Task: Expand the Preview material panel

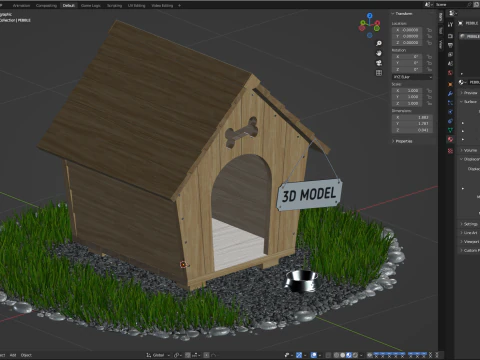Action: pyautogui.click(x=469, y=93)
